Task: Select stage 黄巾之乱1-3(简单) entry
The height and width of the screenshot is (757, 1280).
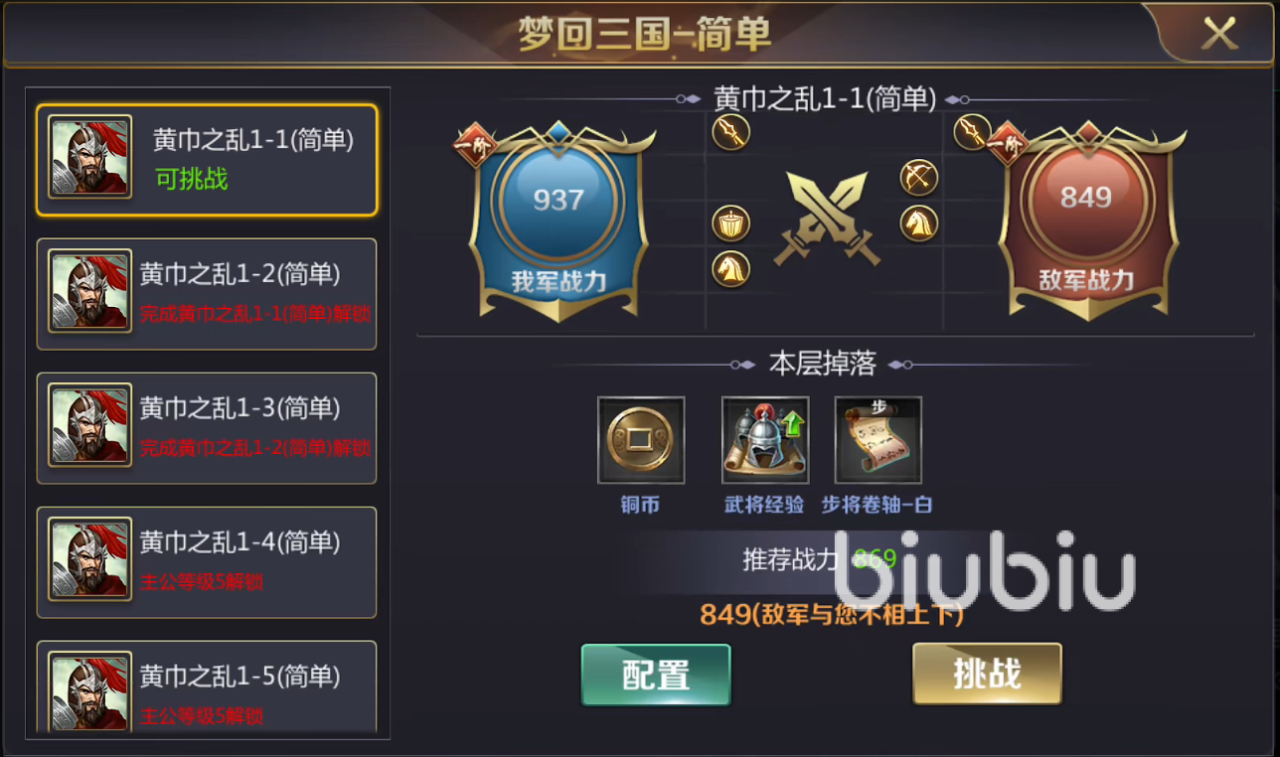Action: pos(207,428)
